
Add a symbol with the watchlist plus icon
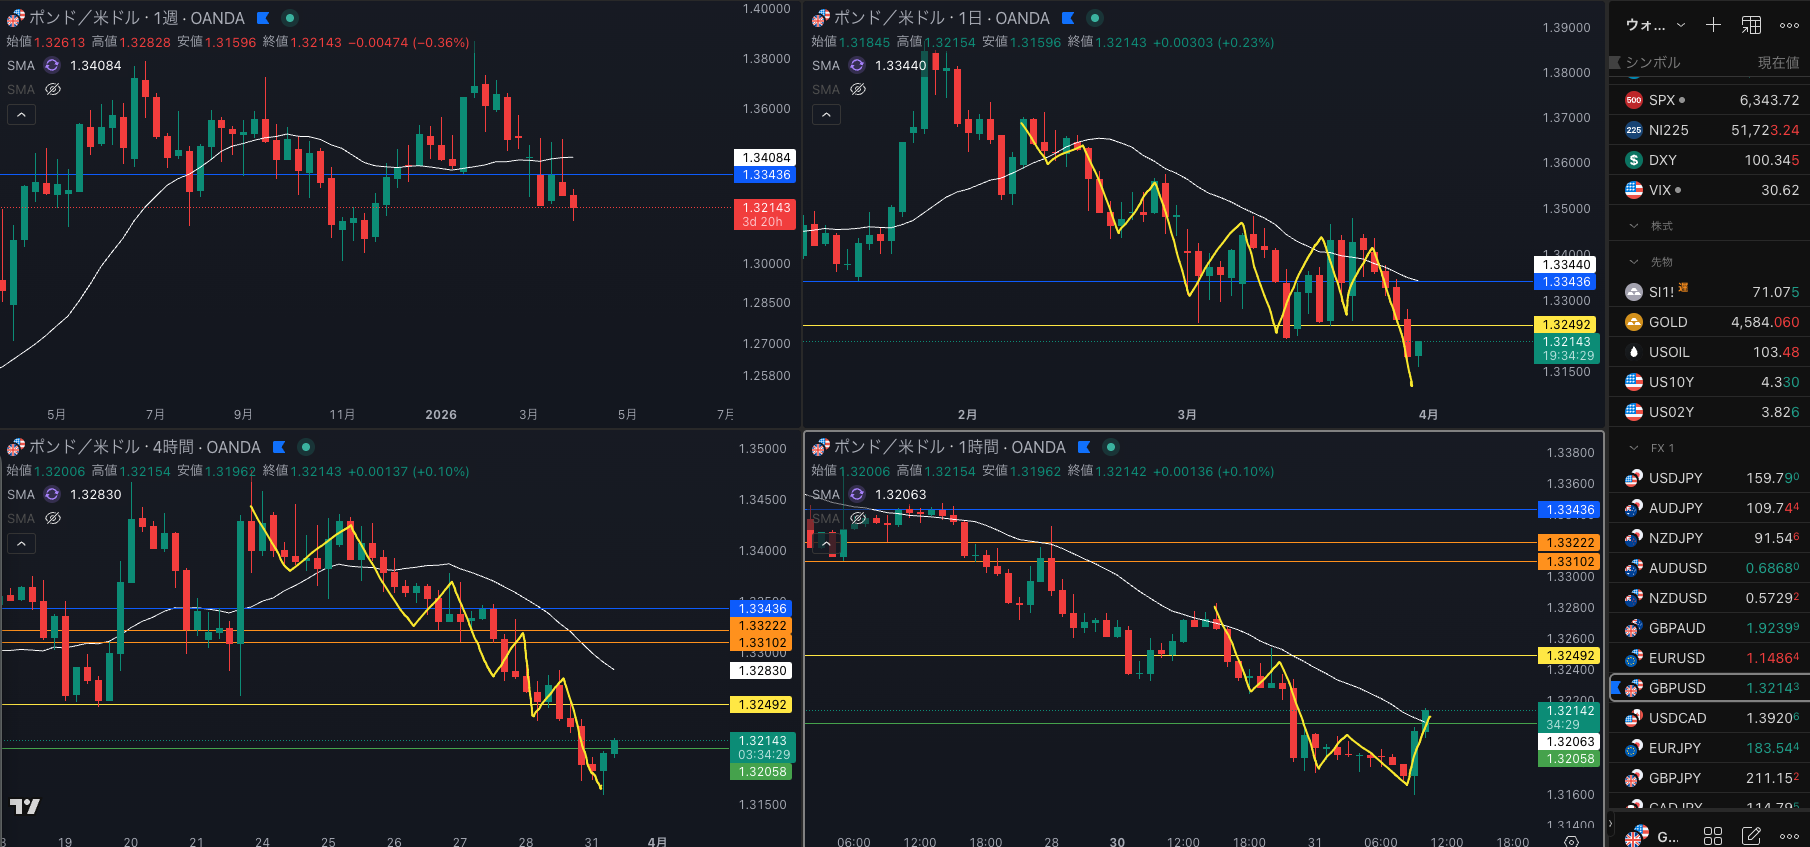click(1713, 25)
